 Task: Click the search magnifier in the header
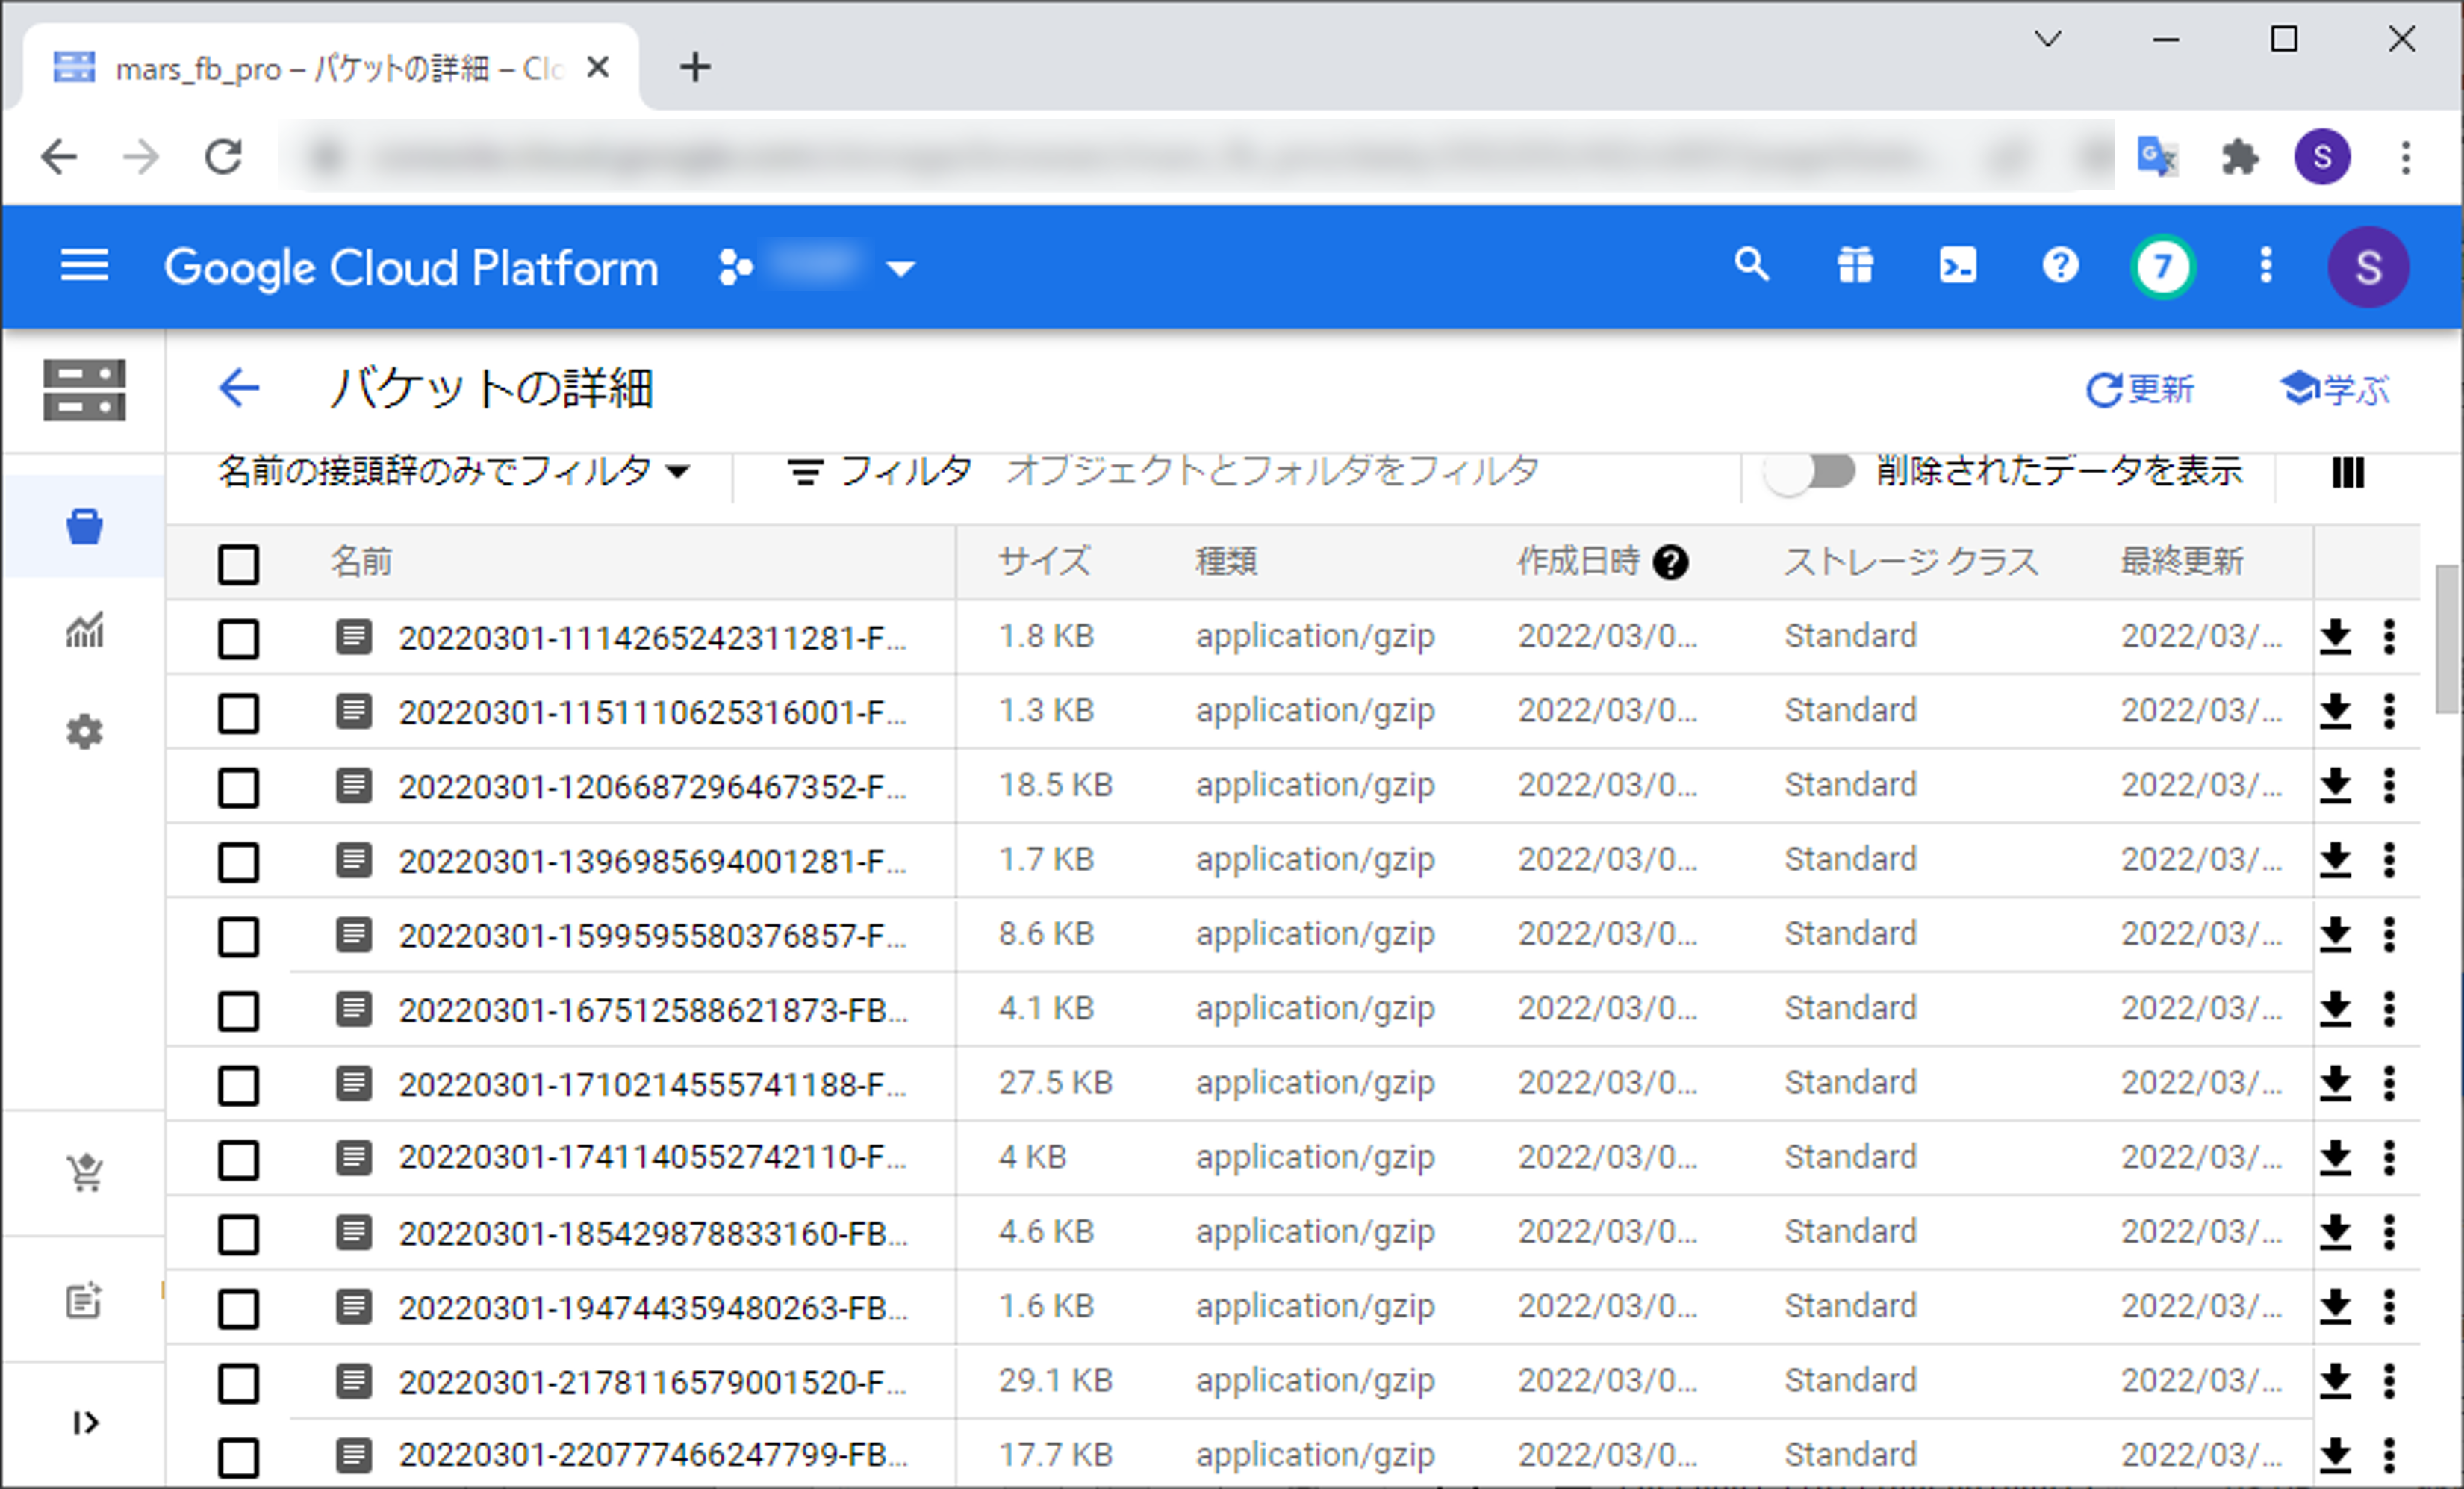click(1751, 265)
